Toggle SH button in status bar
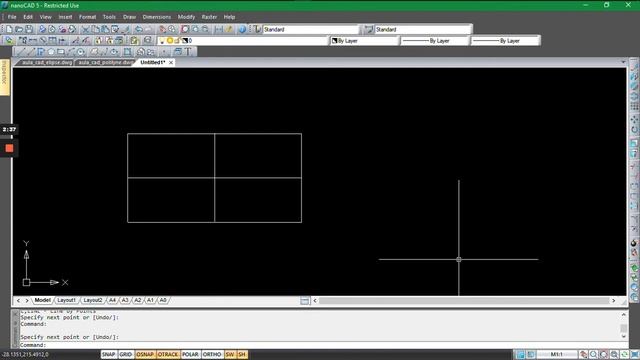Screen dimensions: 640x360 242,354
